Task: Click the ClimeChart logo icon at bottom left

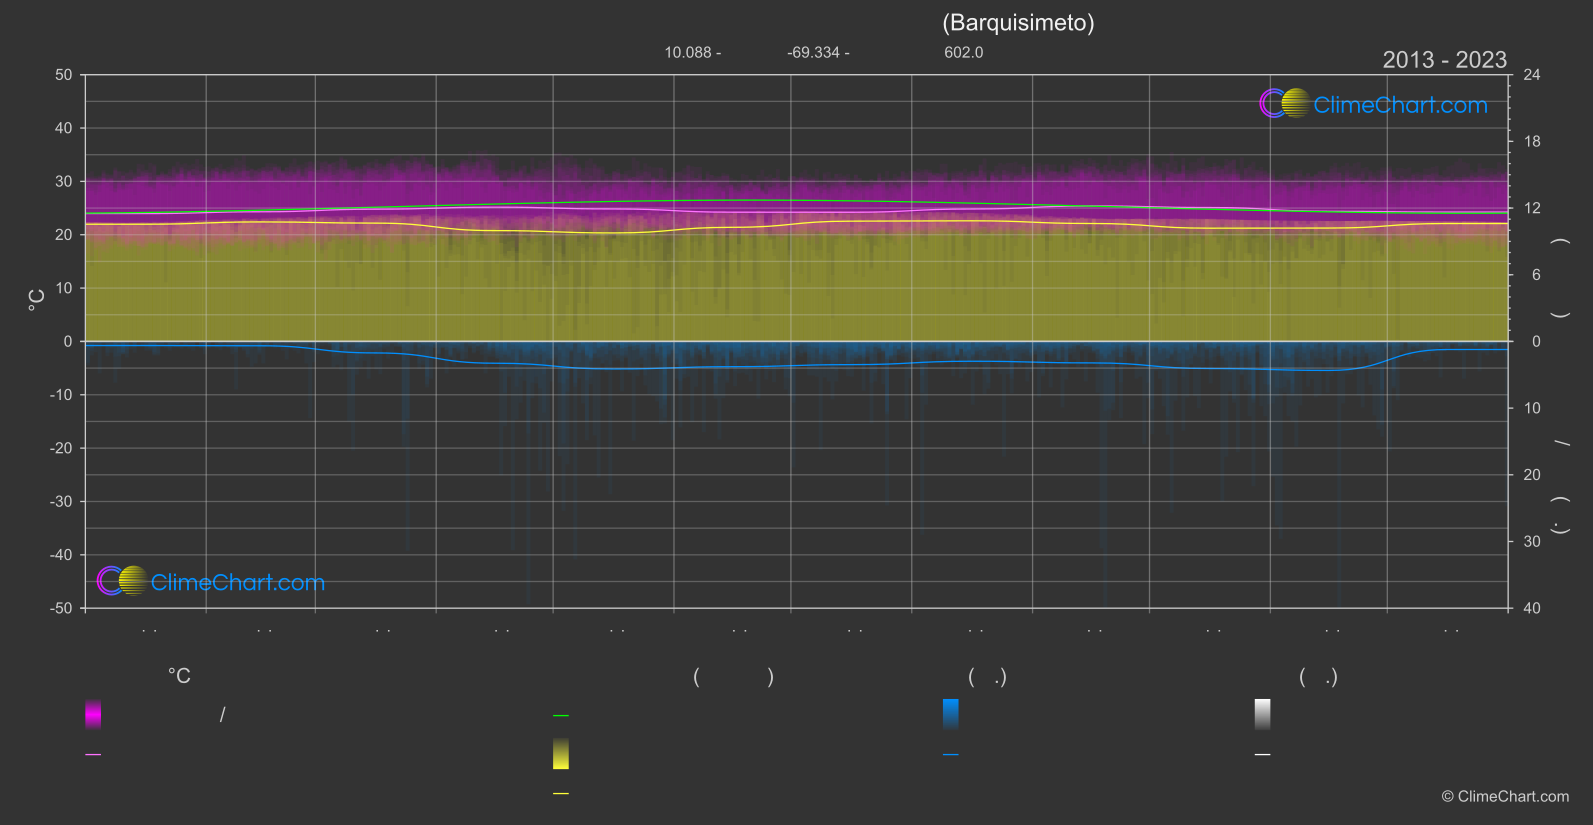Action: (122, 581)
